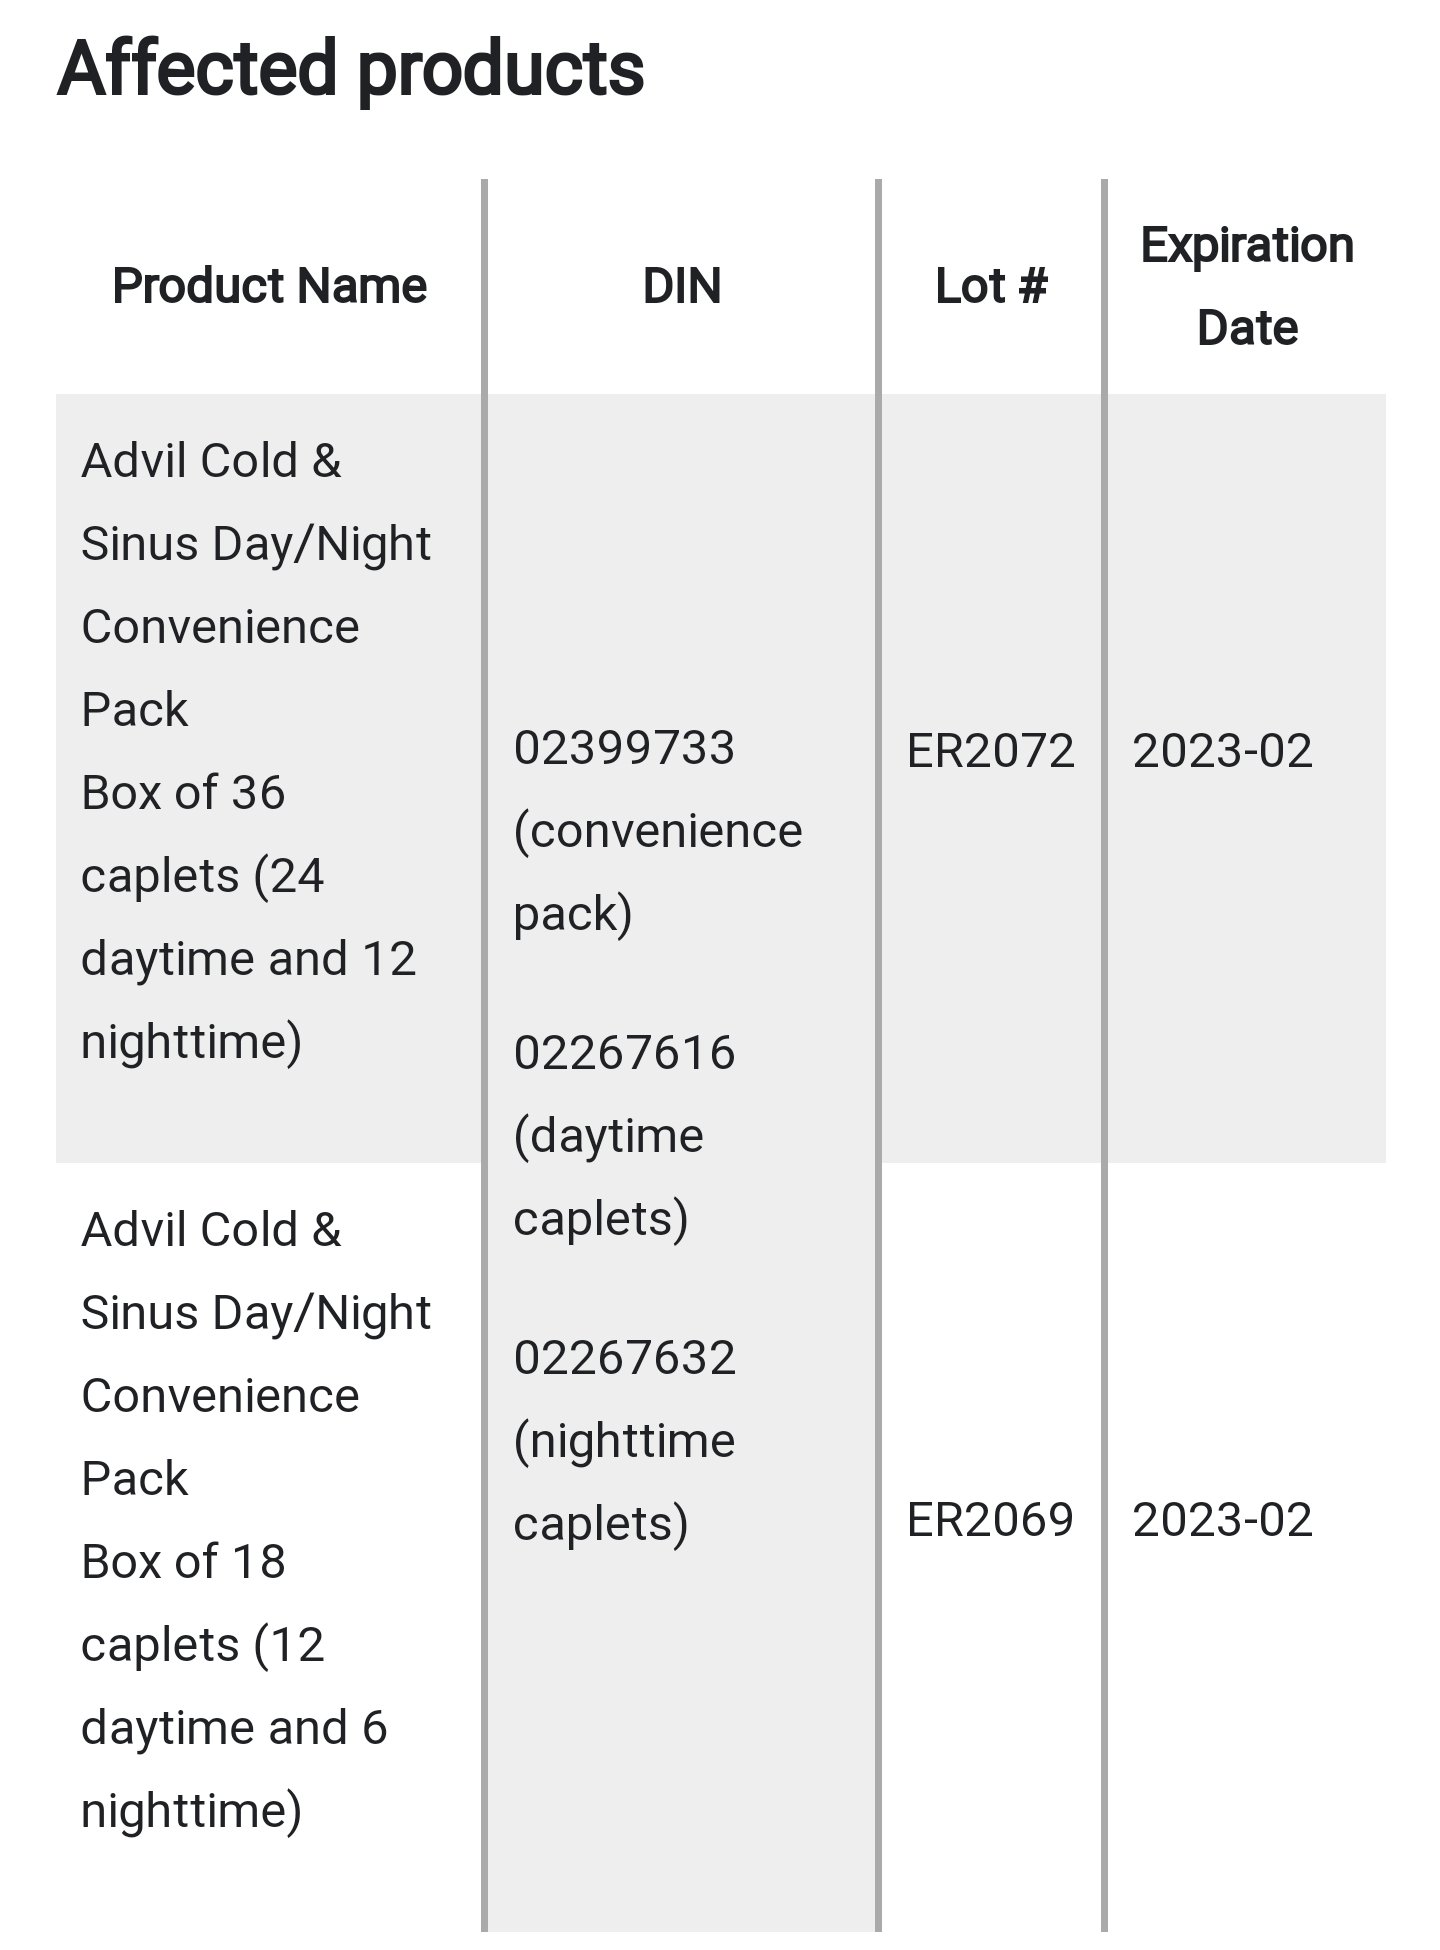Select the "(daytime caplets)" DIN label
Image resolution: width=1440 pixels, height=1950 pixels.
coord(608,1177)
